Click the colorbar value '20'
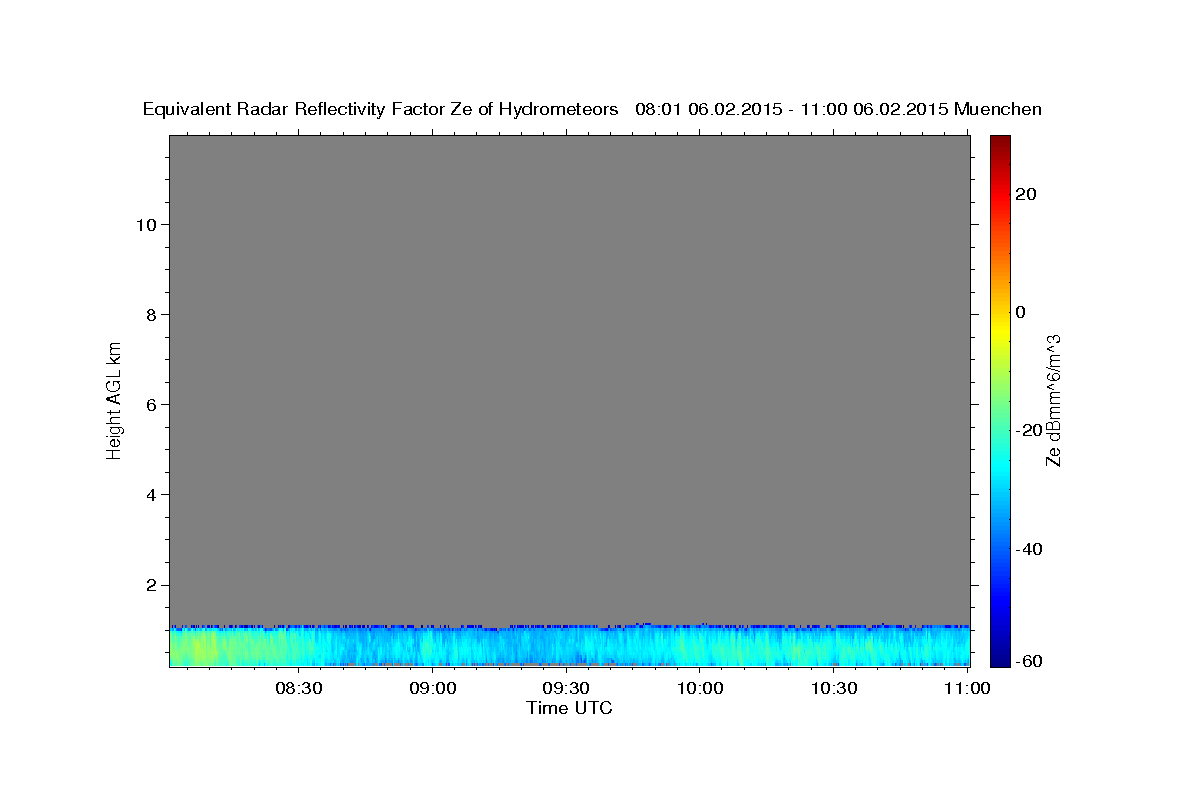 (1025, 194)
